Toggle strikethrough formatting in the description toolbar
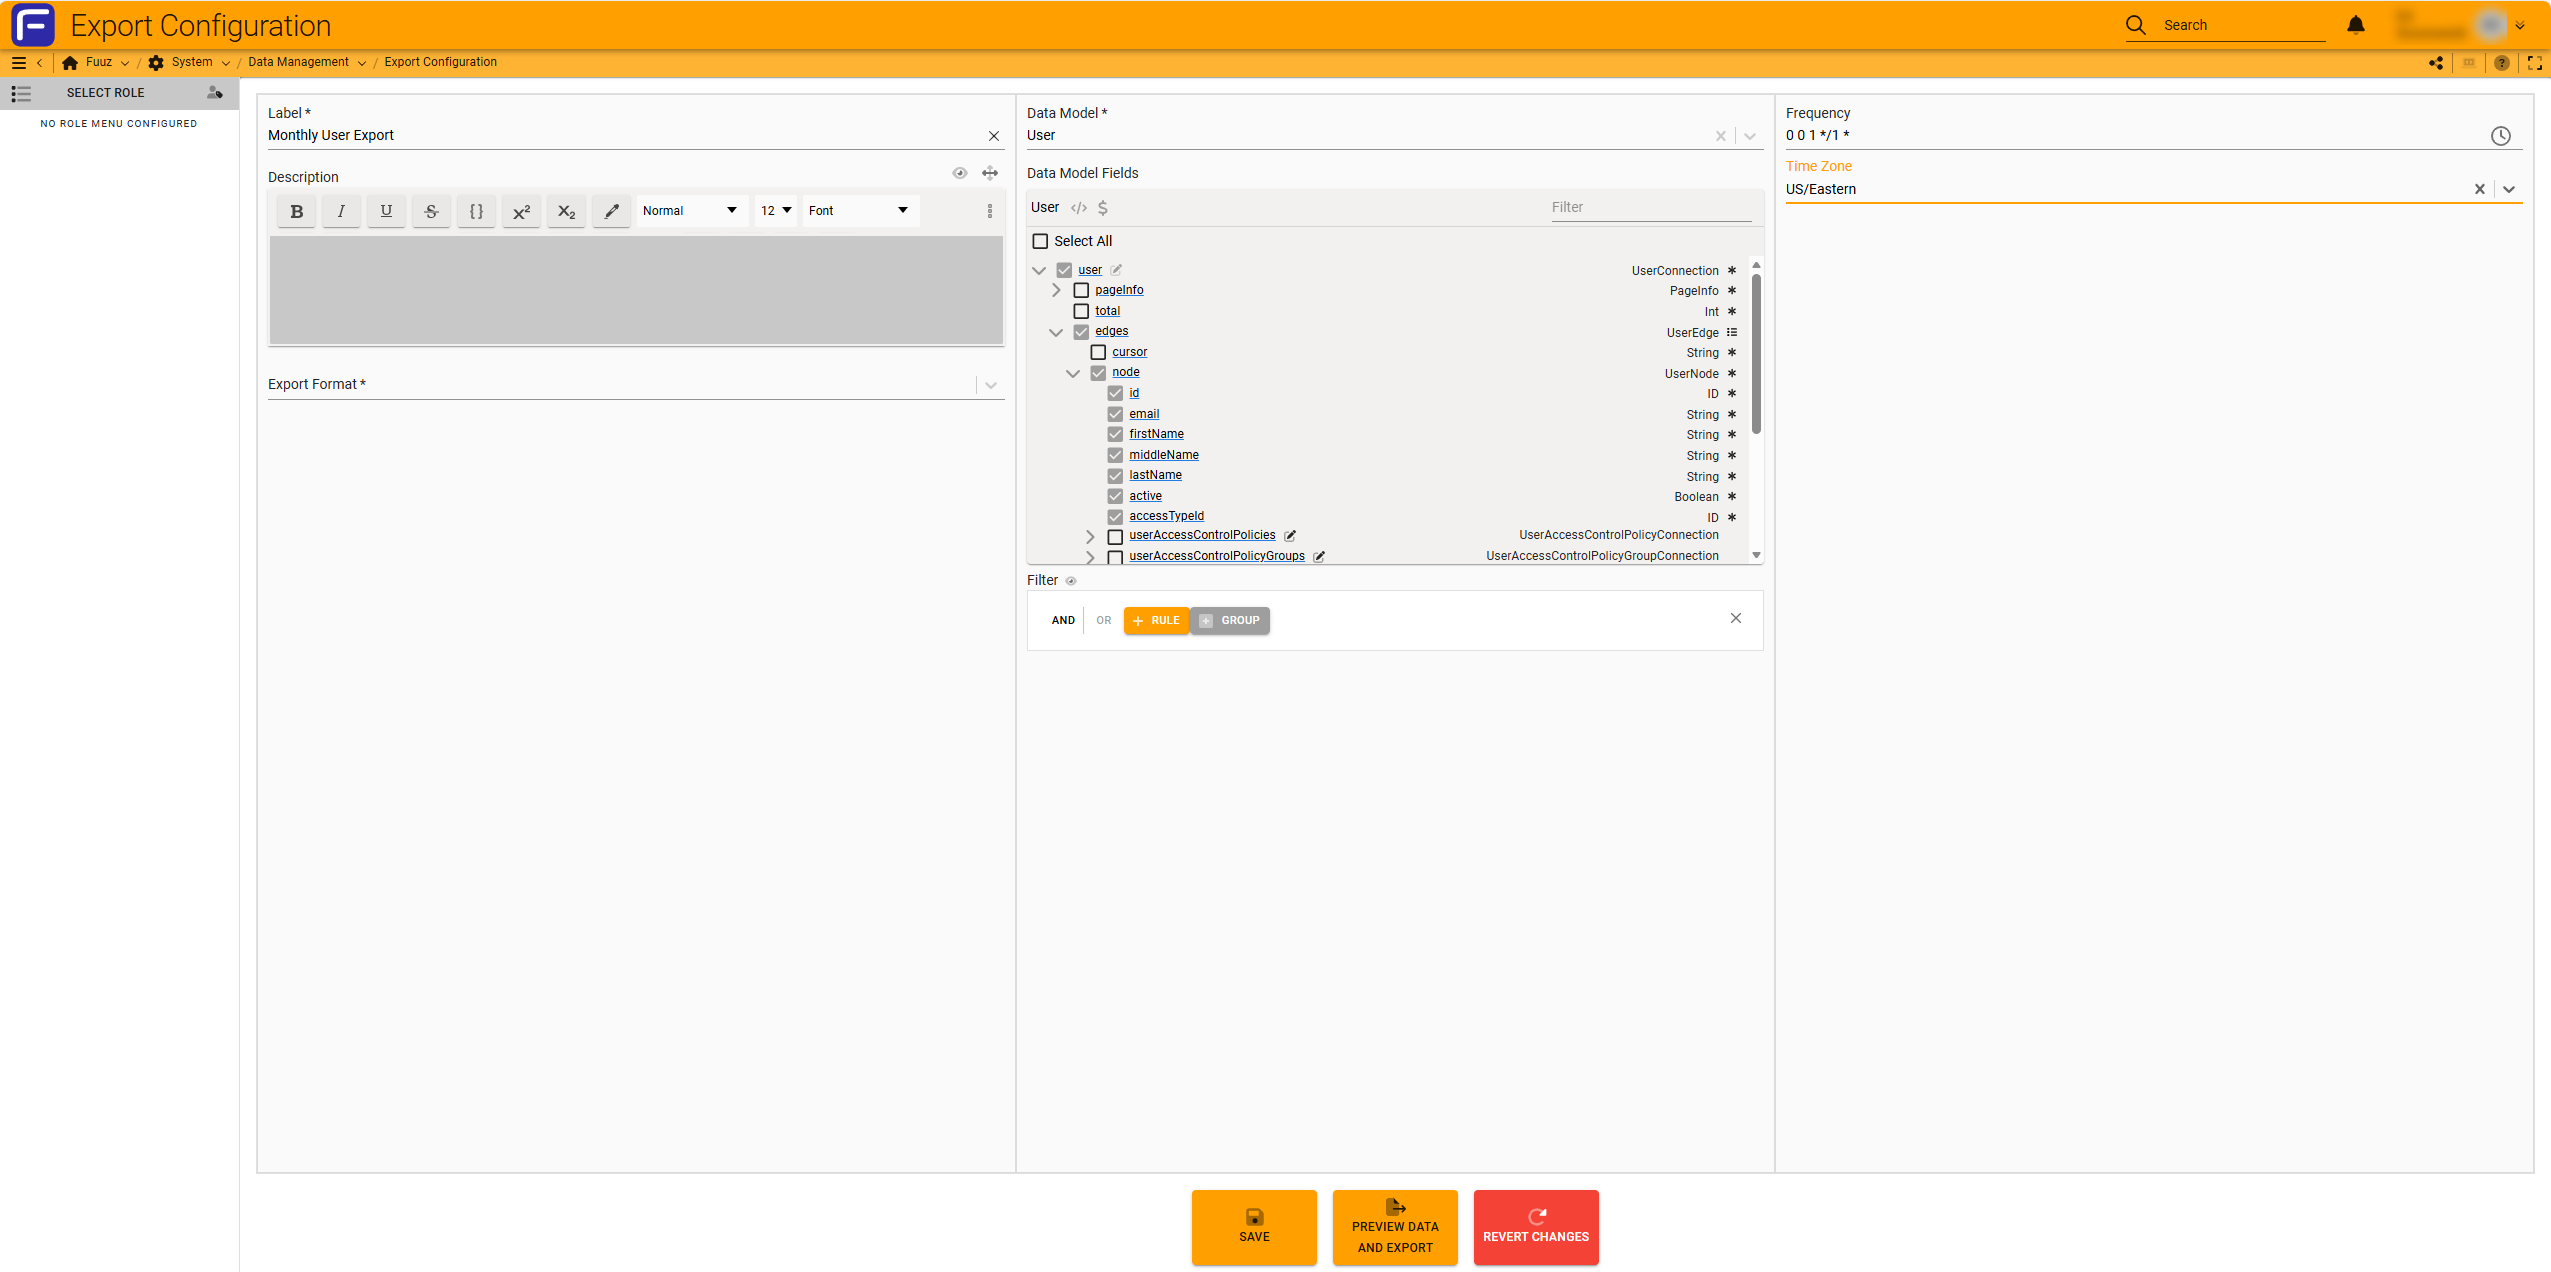2551x1272 pixels. (431, 211)
